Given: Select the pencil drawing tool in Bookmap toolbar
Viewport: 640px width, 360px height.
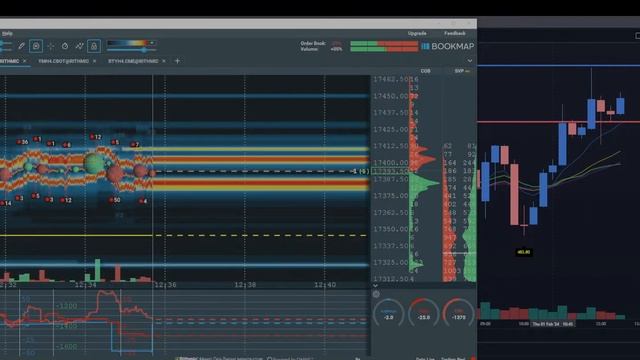Looking at the screenshot, I should (x=22, y=46).
